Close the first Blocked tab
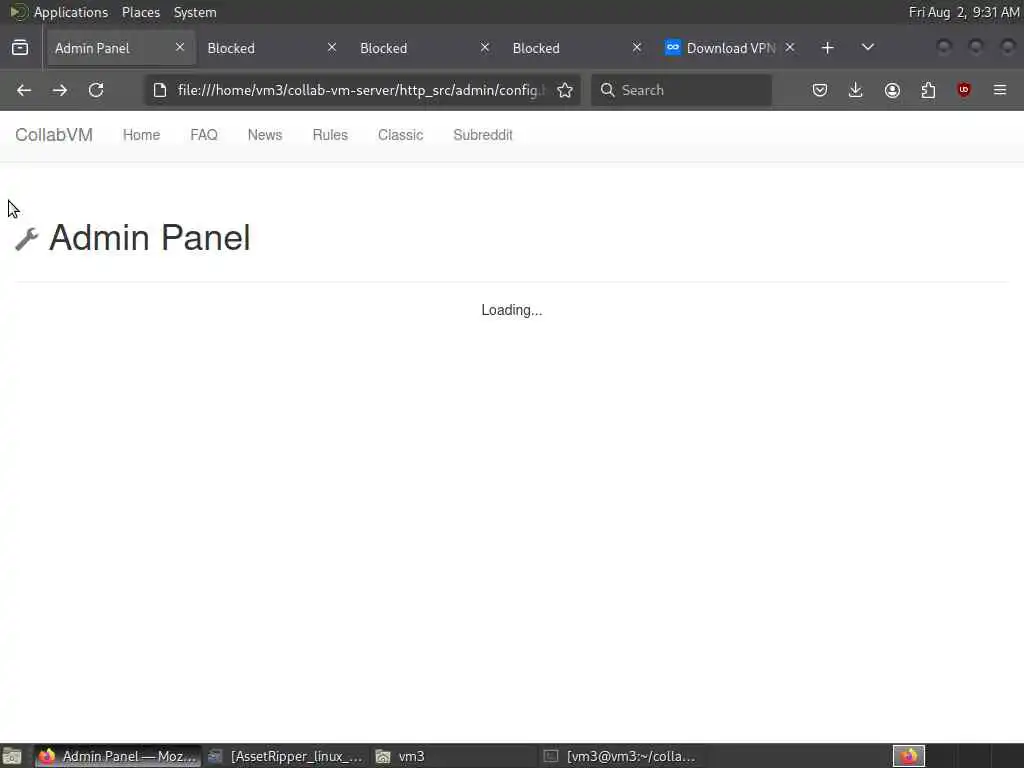The image size is (1024, 768). (x=332, y=47)
